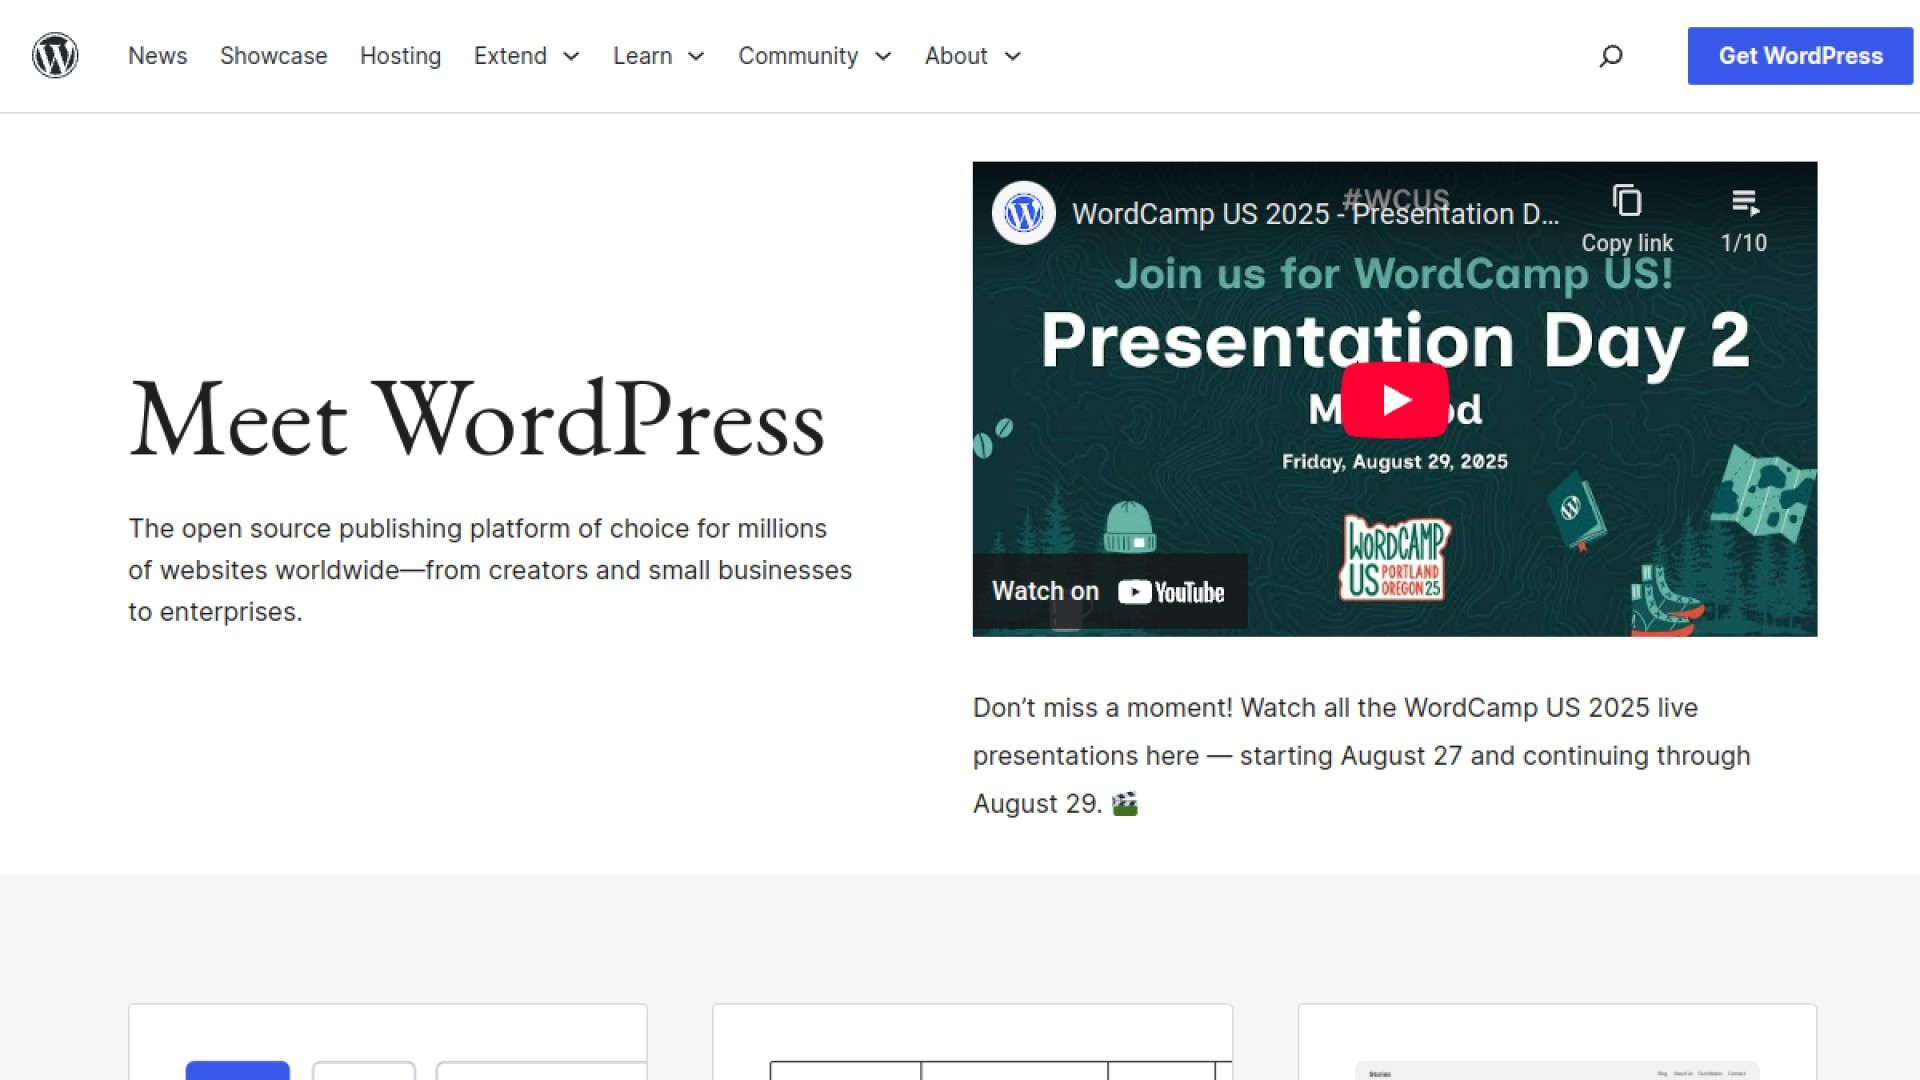Click the YouTube logo in Watch on bar

coord(1170,592)
